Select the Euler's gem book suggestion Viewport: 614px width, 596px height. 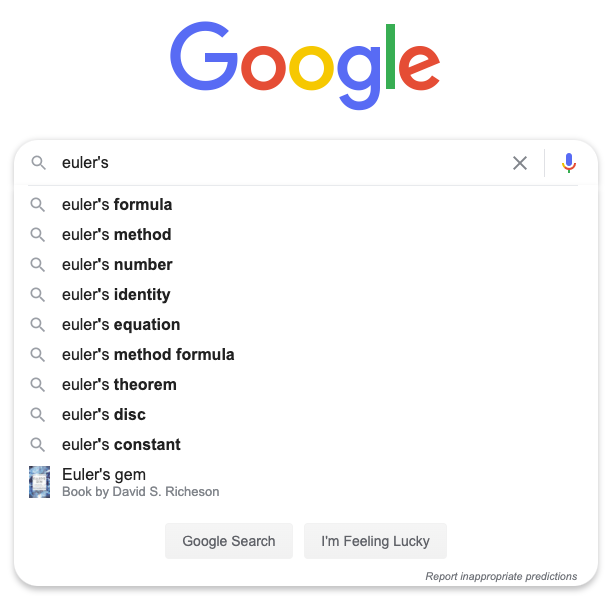click(303, 482)
